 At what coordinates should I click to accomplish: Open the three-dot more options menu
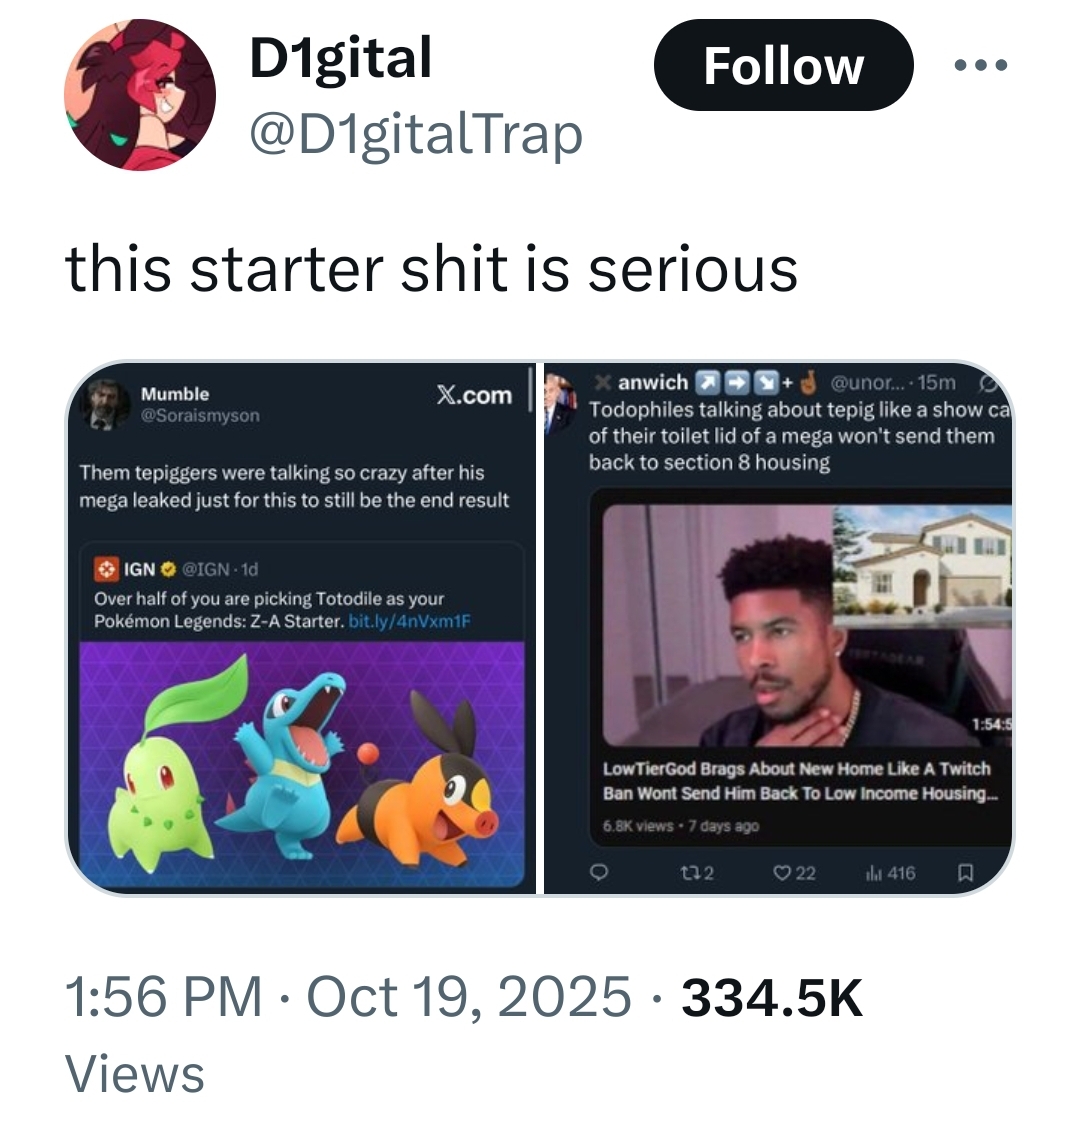tap(981, 66)
